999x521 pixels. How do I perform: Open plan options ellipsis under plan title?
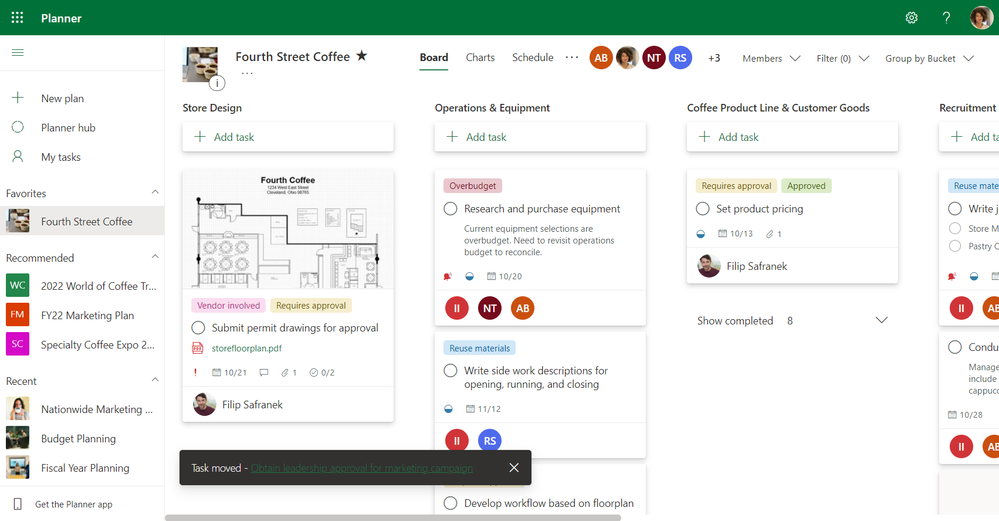[x=247, y=74]
